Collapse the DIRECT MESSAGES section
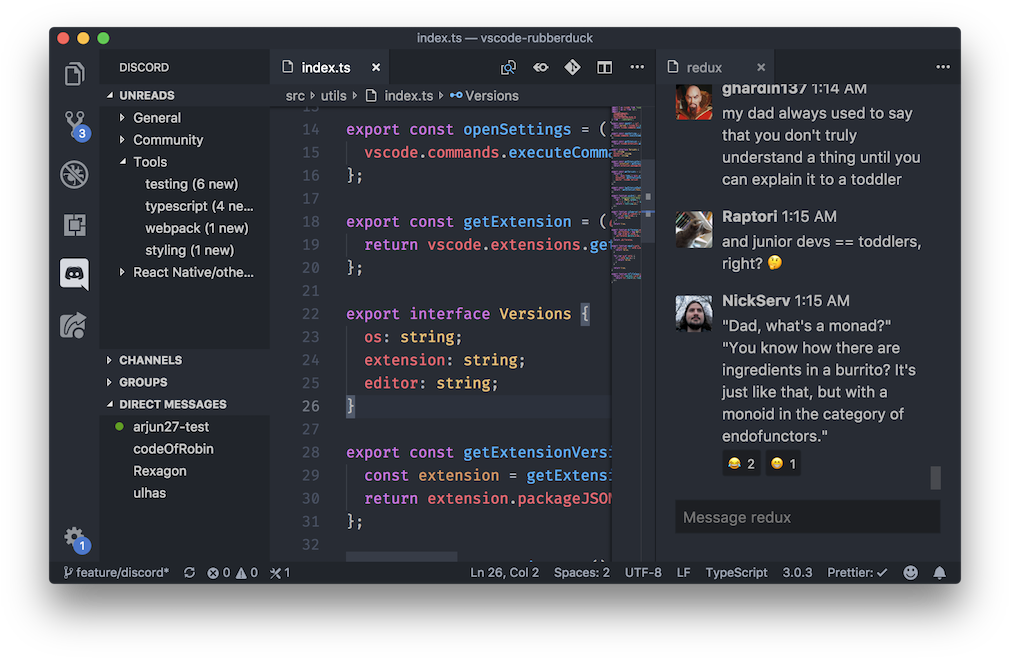Image resolution: width=1009 pixels, height=658 pixels. click(172, 404)
